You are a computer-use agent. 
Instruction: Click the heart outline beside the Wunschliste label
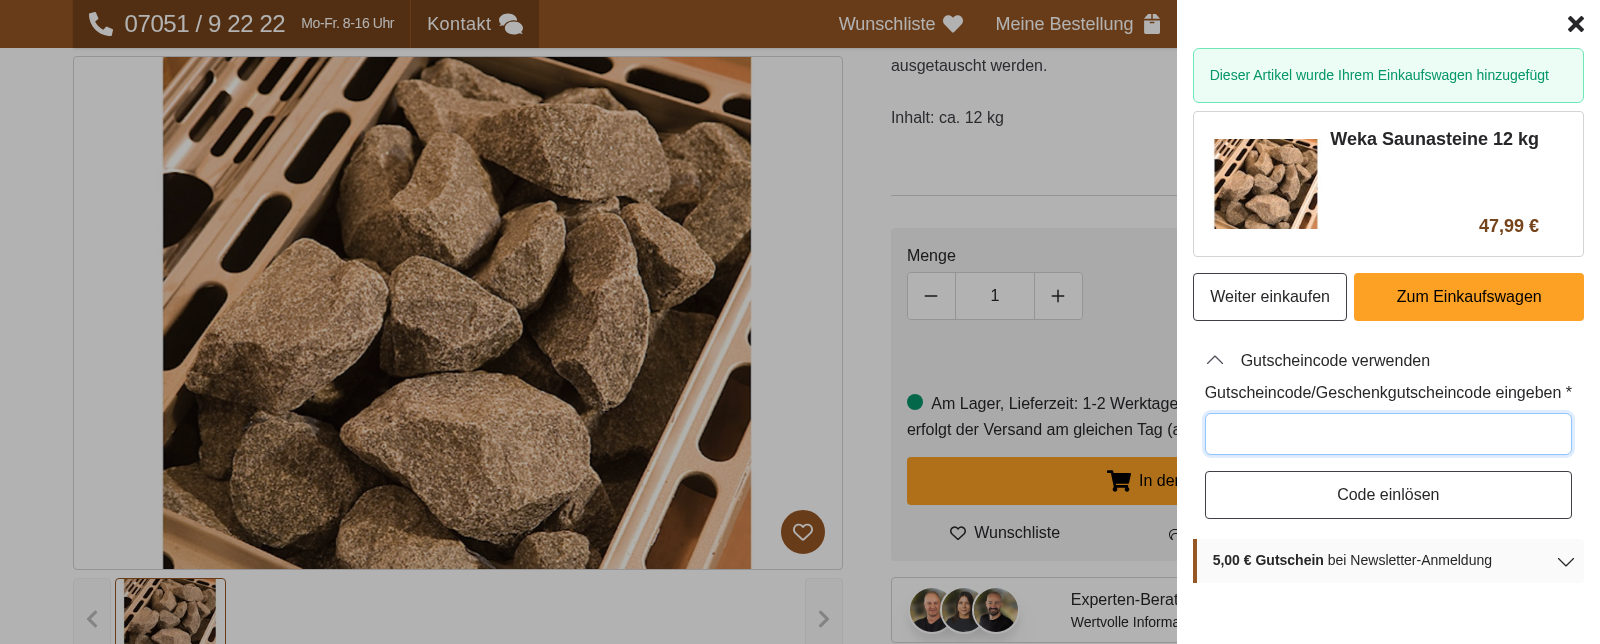(x=958, y=533)
